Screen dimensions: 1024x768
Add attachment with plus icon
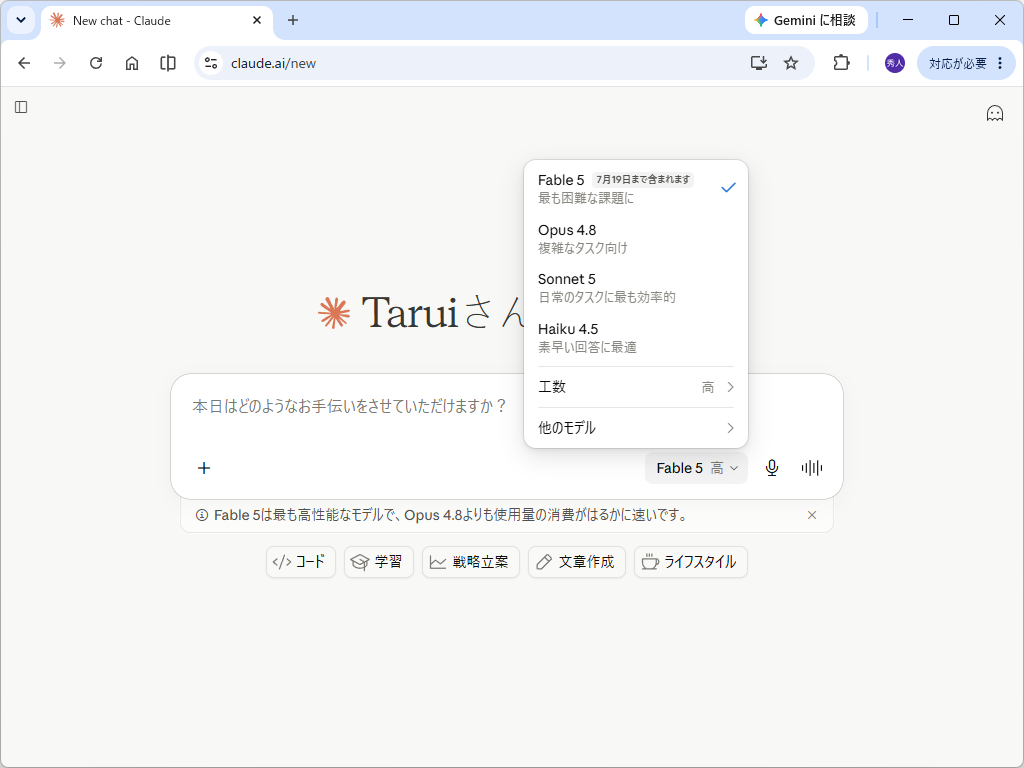point(204,468)
